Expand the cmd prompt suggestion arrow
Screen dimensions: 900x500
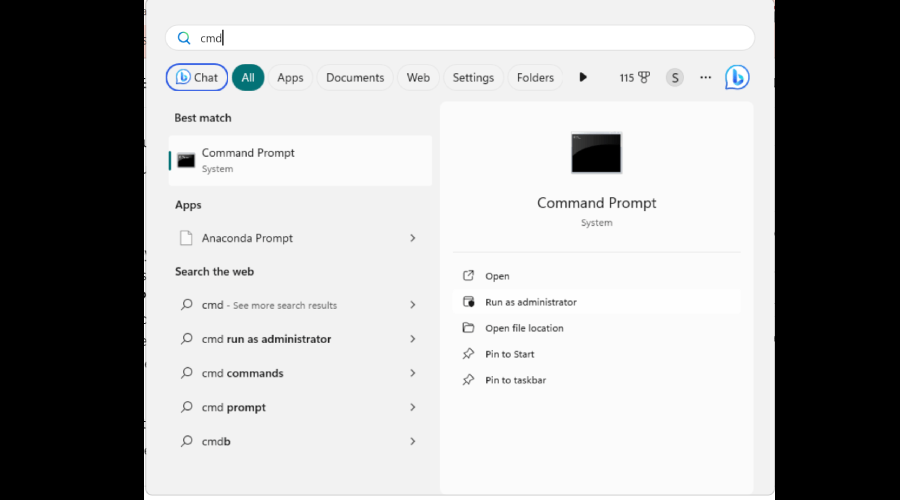413,407
